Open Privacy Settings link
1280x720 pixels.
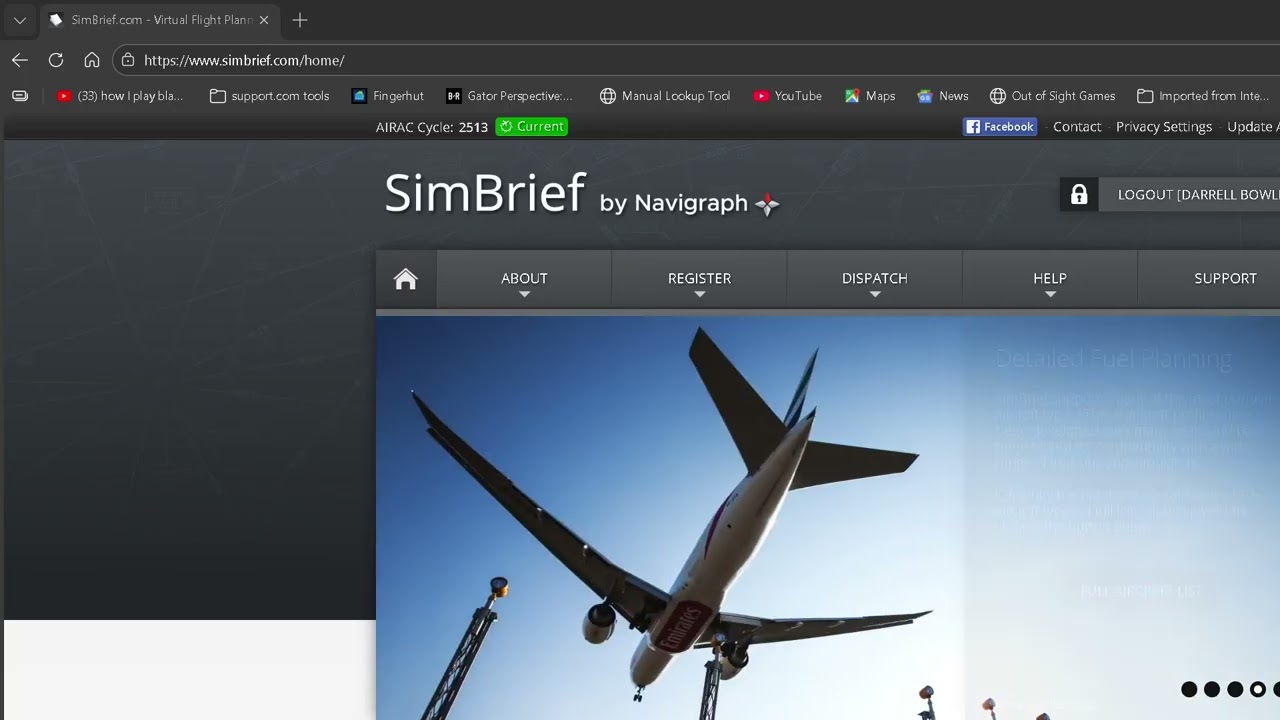point(1164,127)
